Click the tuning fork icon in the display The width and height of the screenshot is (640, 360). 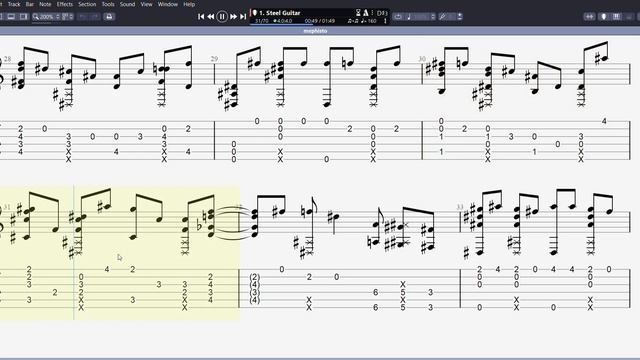click(385, 20)
